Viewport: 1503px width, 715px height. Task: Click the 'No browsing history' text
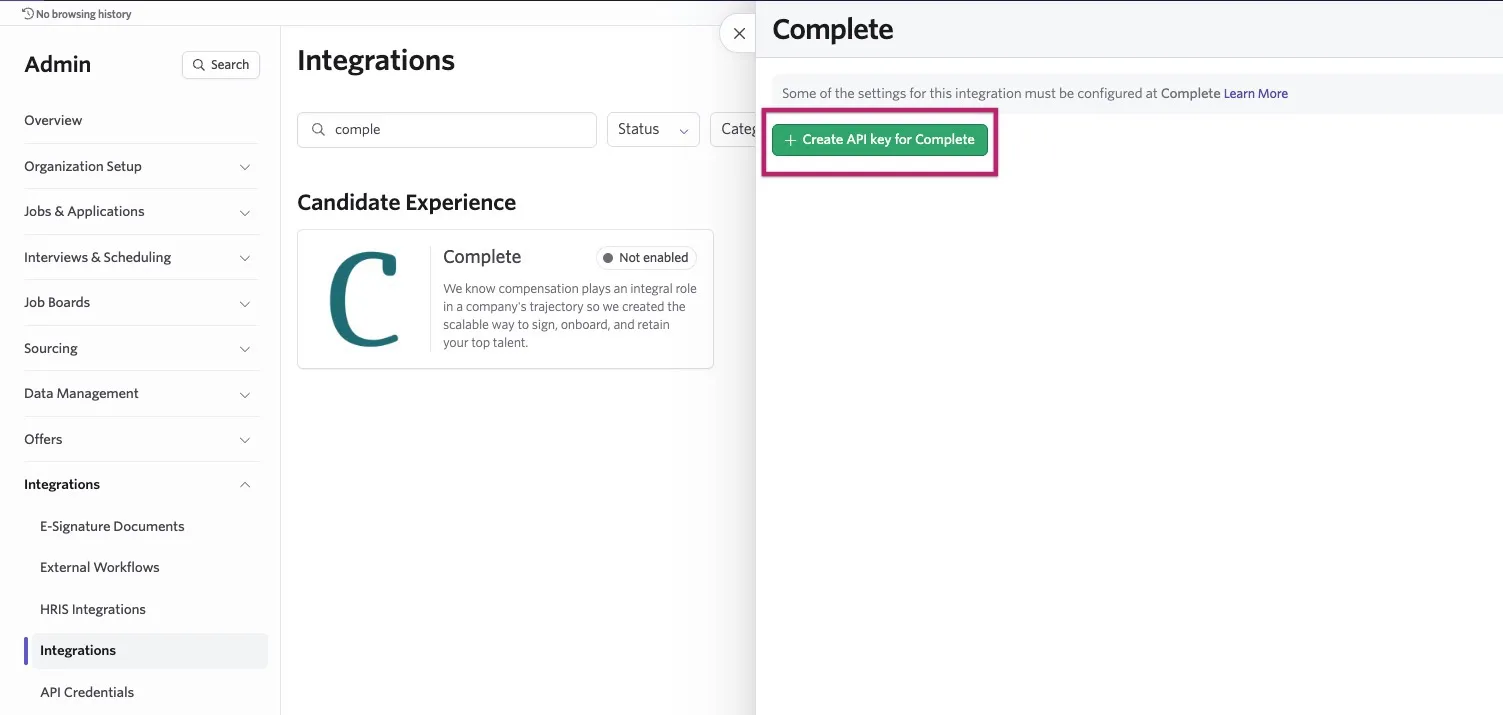click(x=84, y=14)
